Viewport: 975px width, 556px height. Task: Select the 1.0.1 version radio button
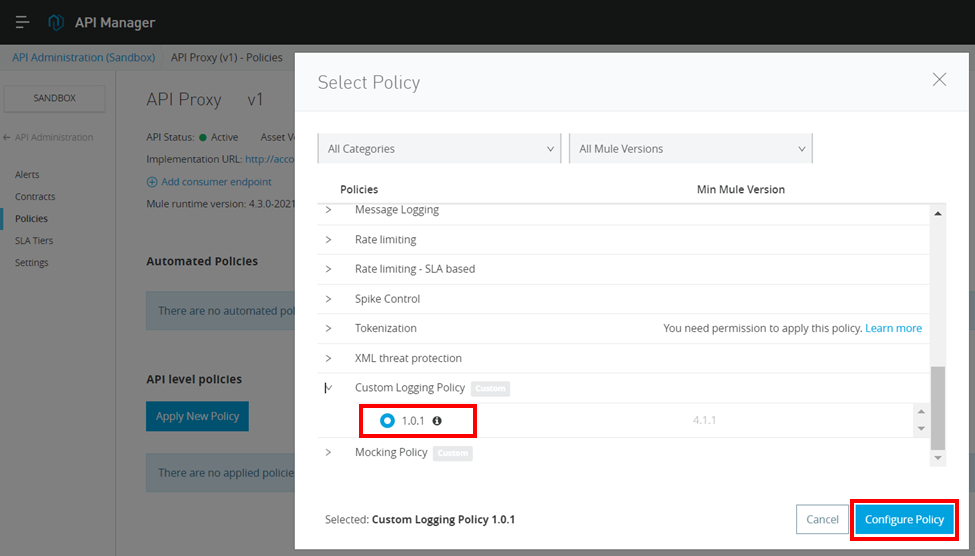click(x=387, y=421)
